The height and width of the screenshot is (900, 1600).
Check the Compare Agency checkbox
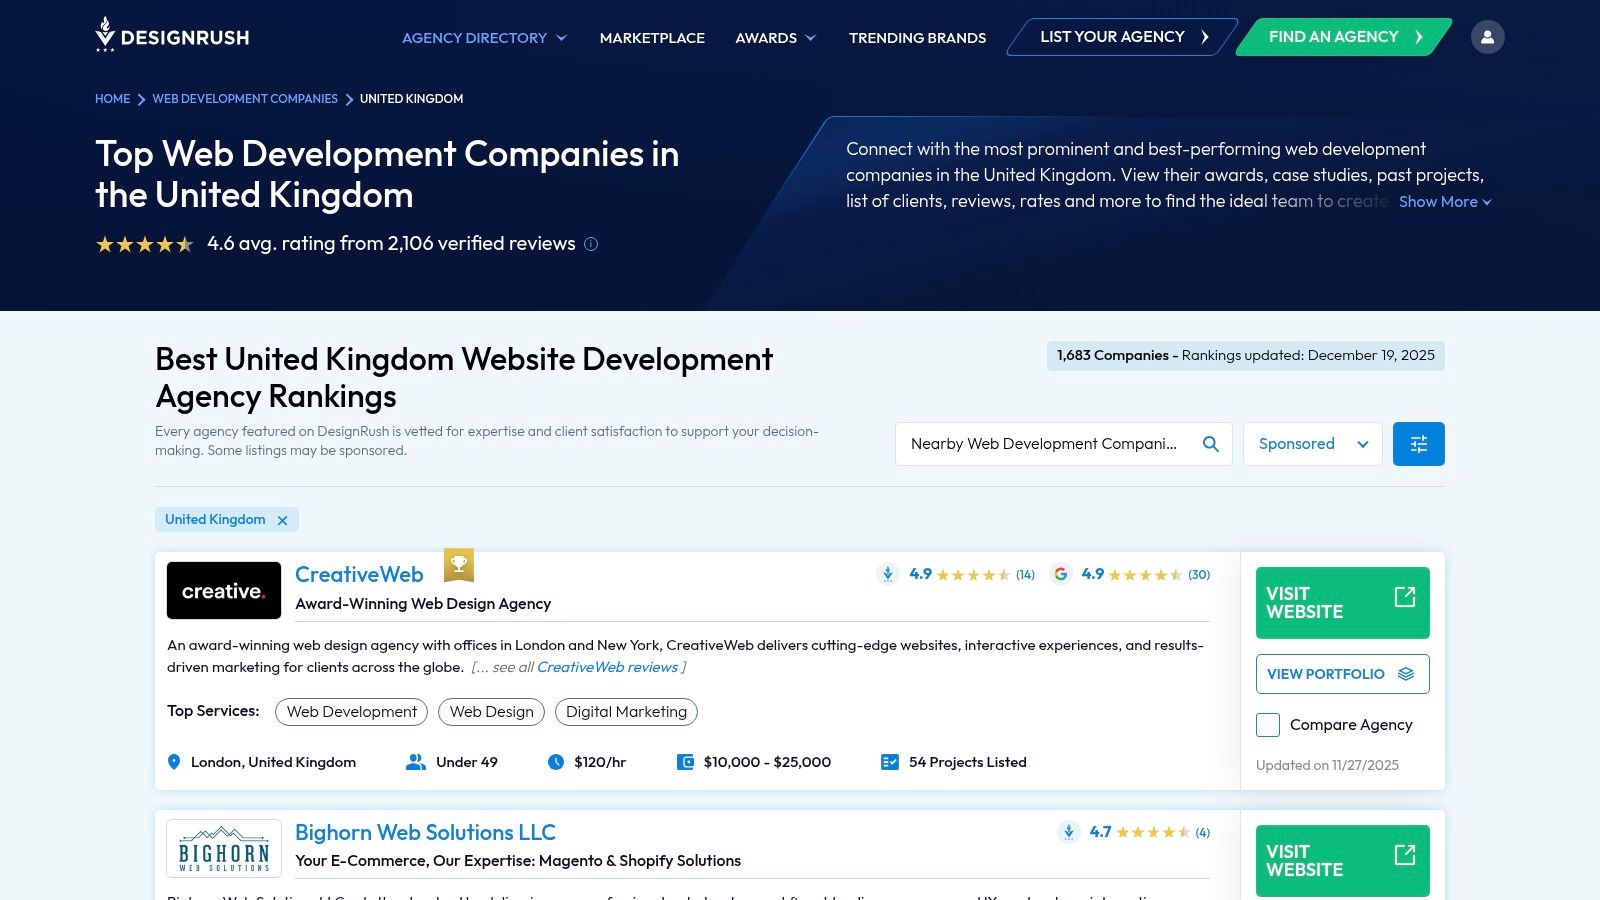(1268, 725)
